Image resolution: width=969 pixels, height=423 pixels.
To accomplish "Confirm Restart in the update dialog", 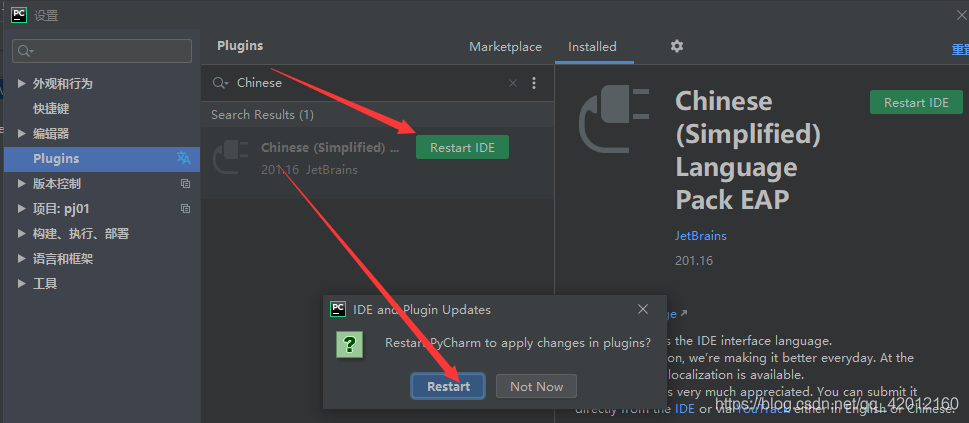I will tap(449, 387).
